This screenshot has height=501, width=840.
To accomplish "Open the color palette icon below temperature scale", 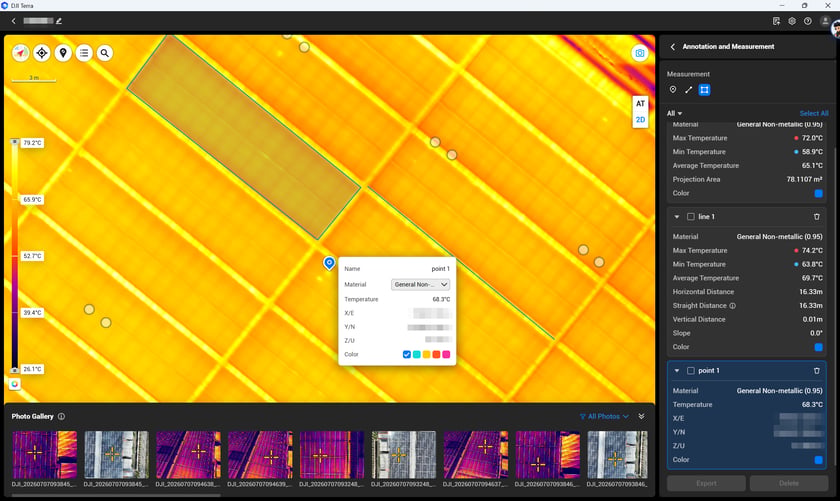I will (14, 384).
